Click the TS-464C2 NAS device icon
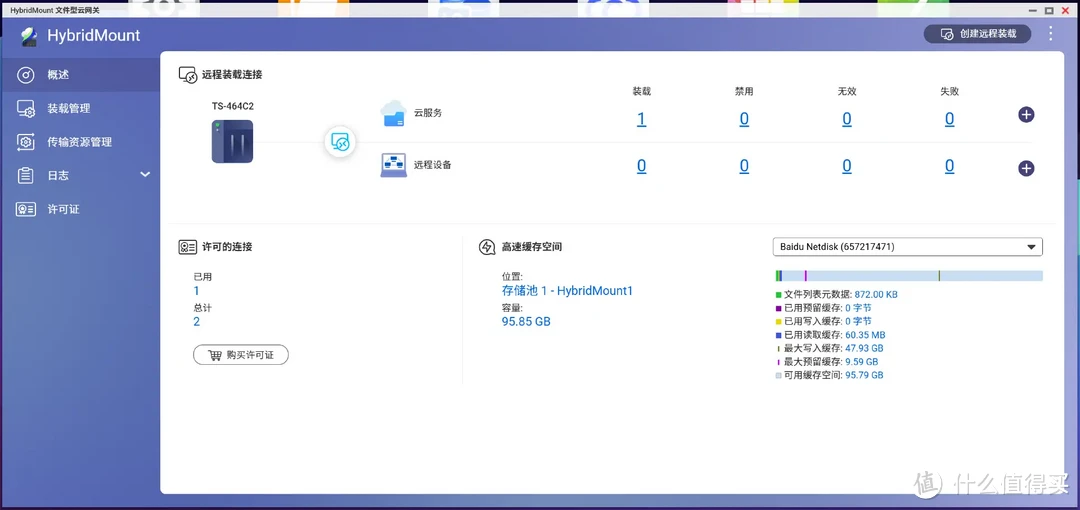Viewport: 1080px width, 510px height. (x=232, y=141)
